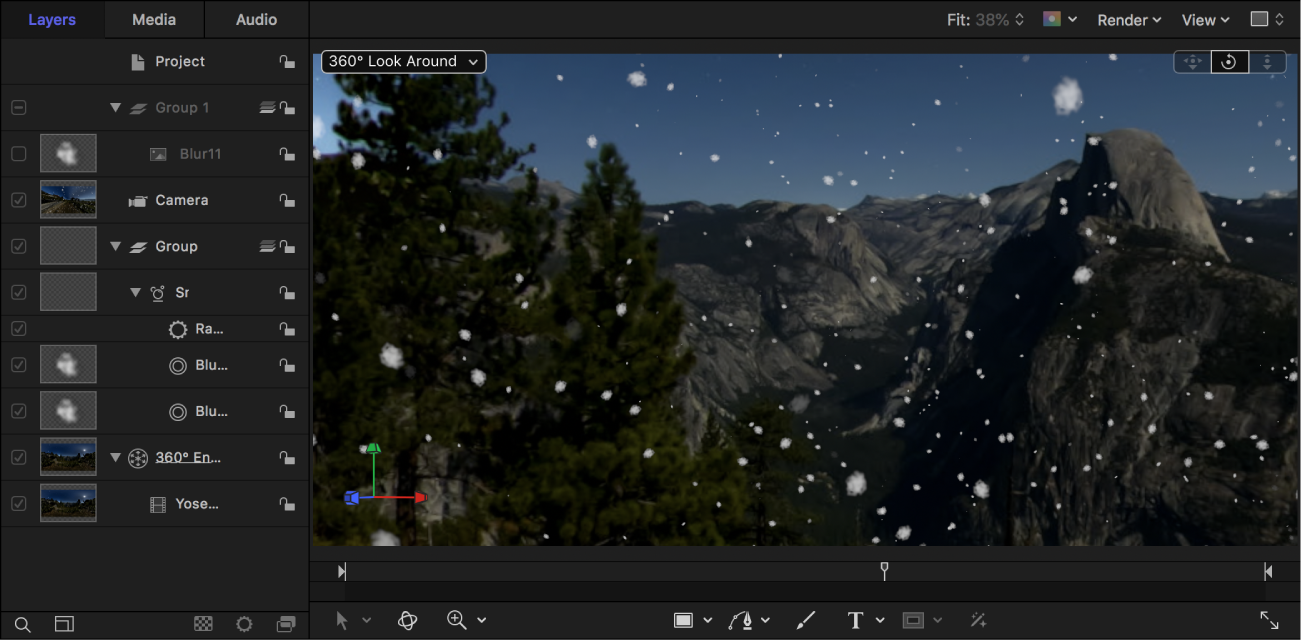Activate the canvas Pan view control
The image size is (1304, 642).
pyautogui.click(x=1192, y=61)
